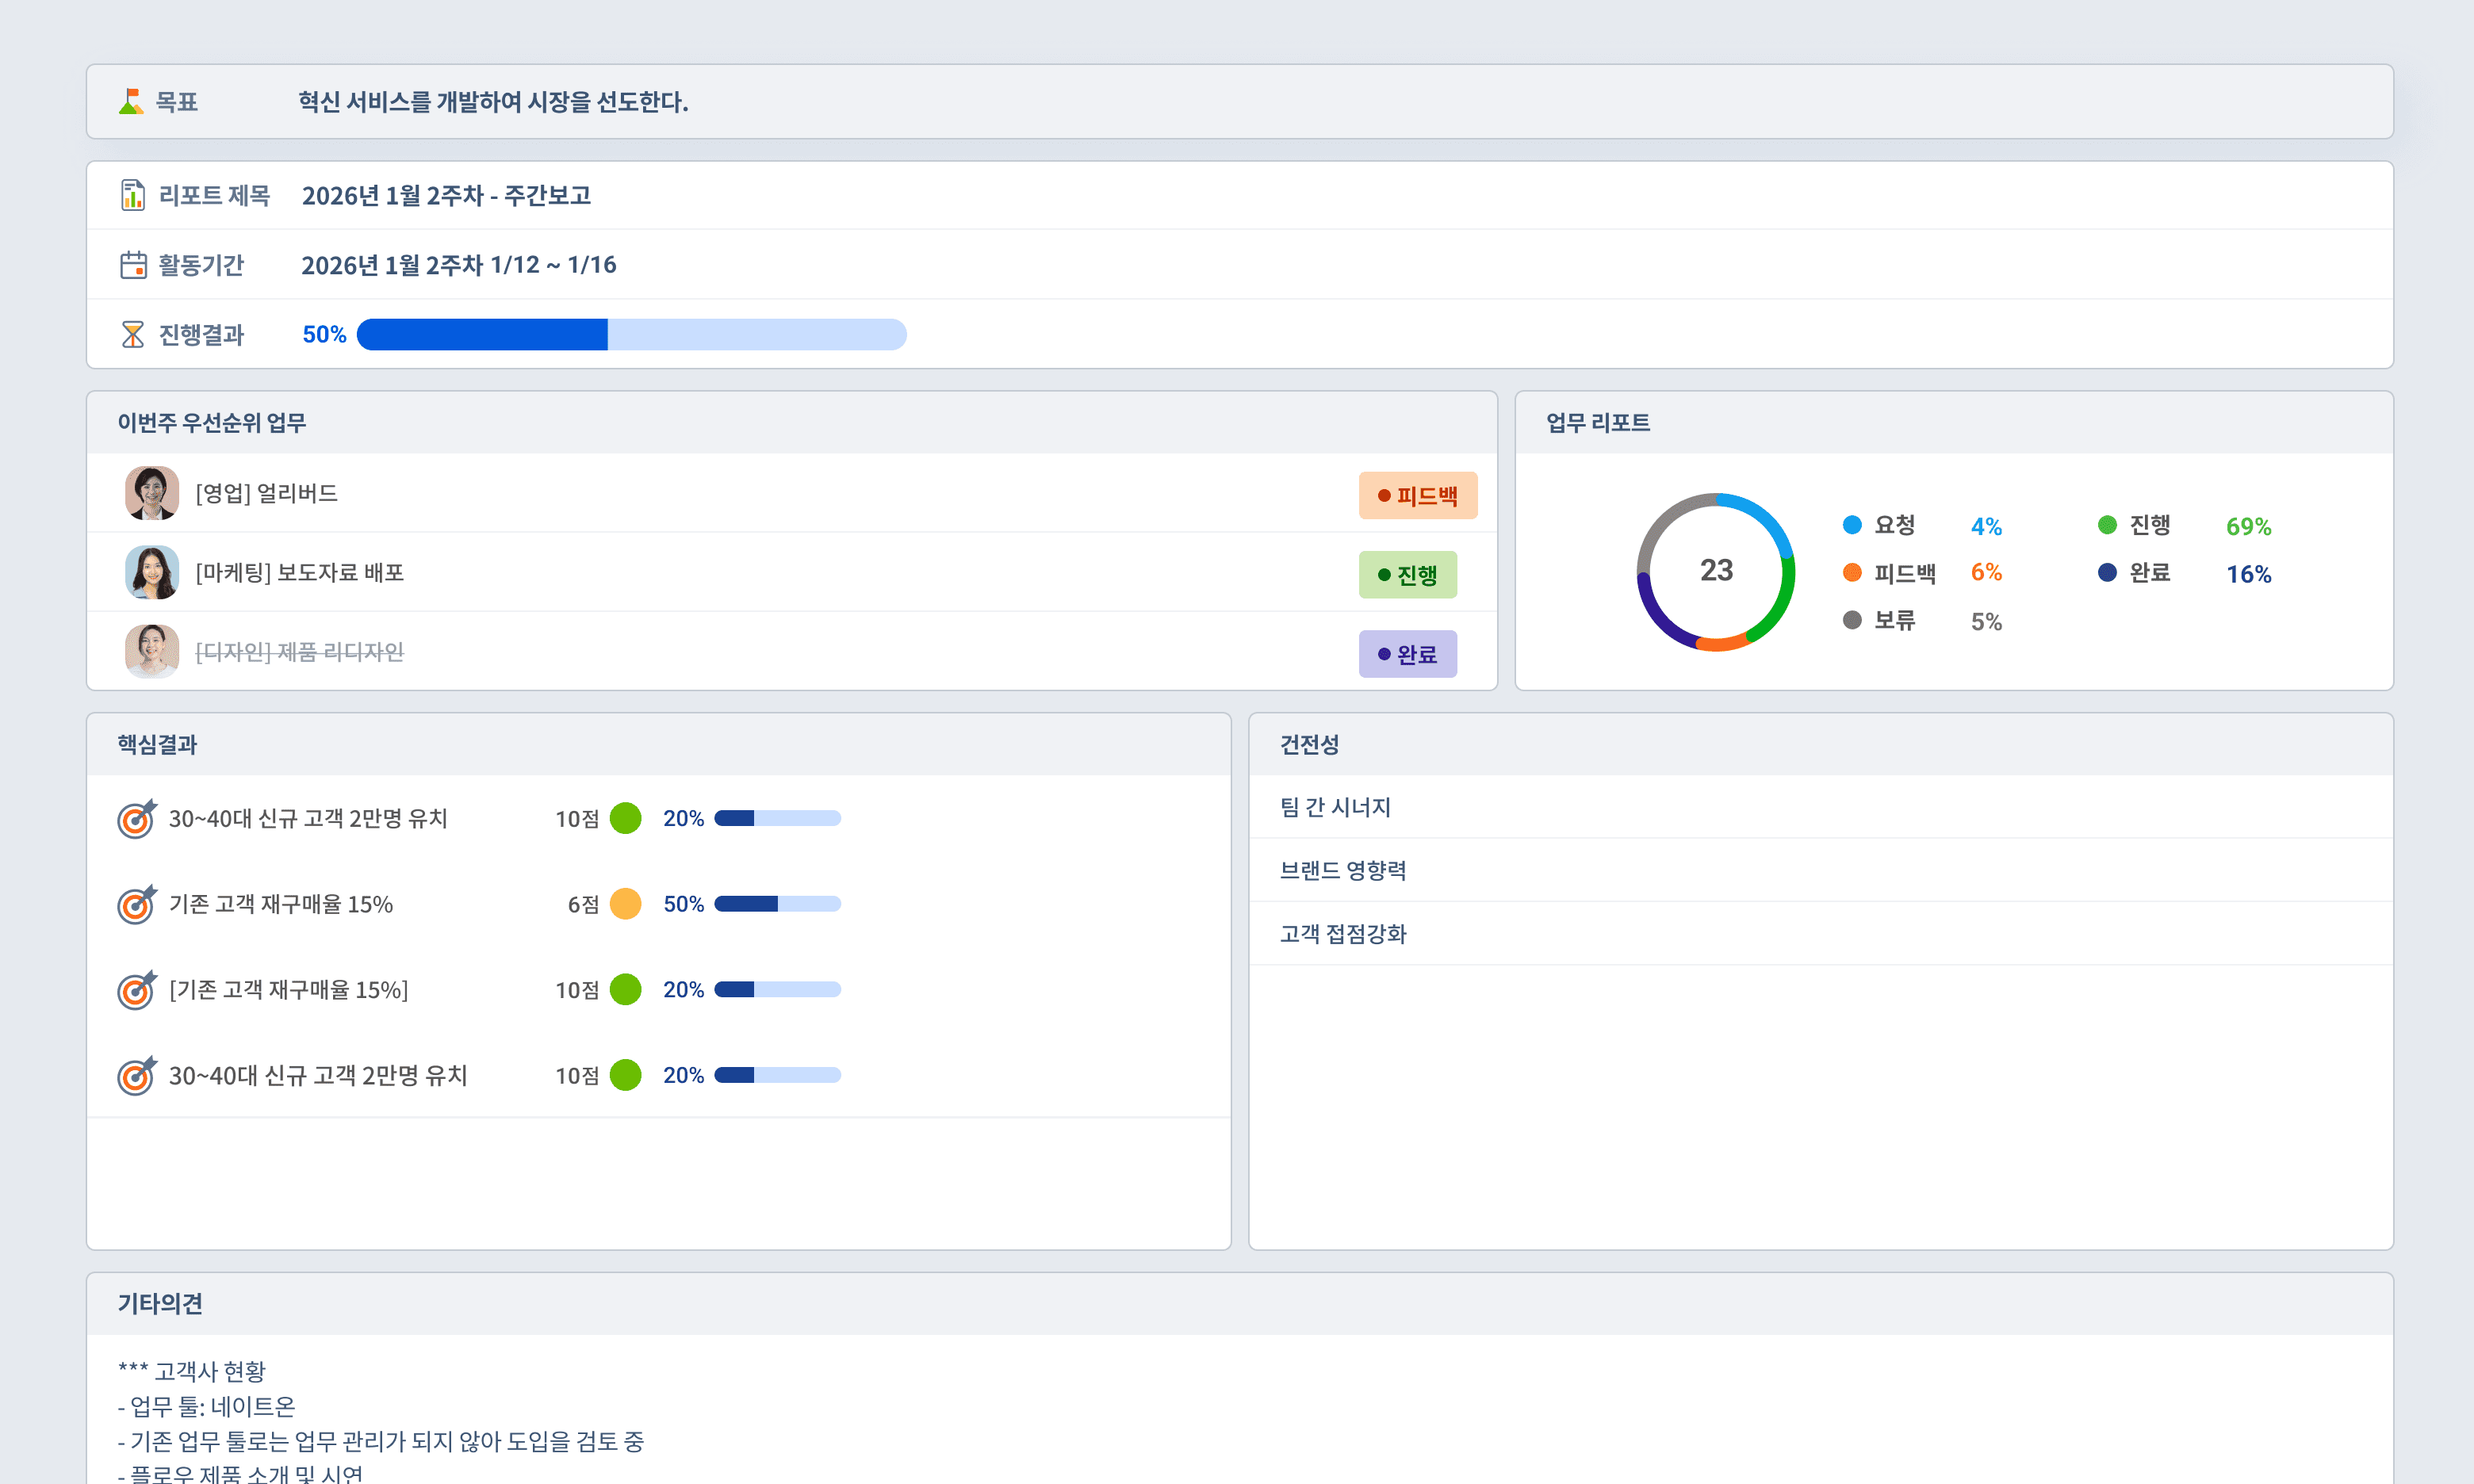Click the report title chart icon
Screen dimensions: 2474x1484
tap(132, 195)
